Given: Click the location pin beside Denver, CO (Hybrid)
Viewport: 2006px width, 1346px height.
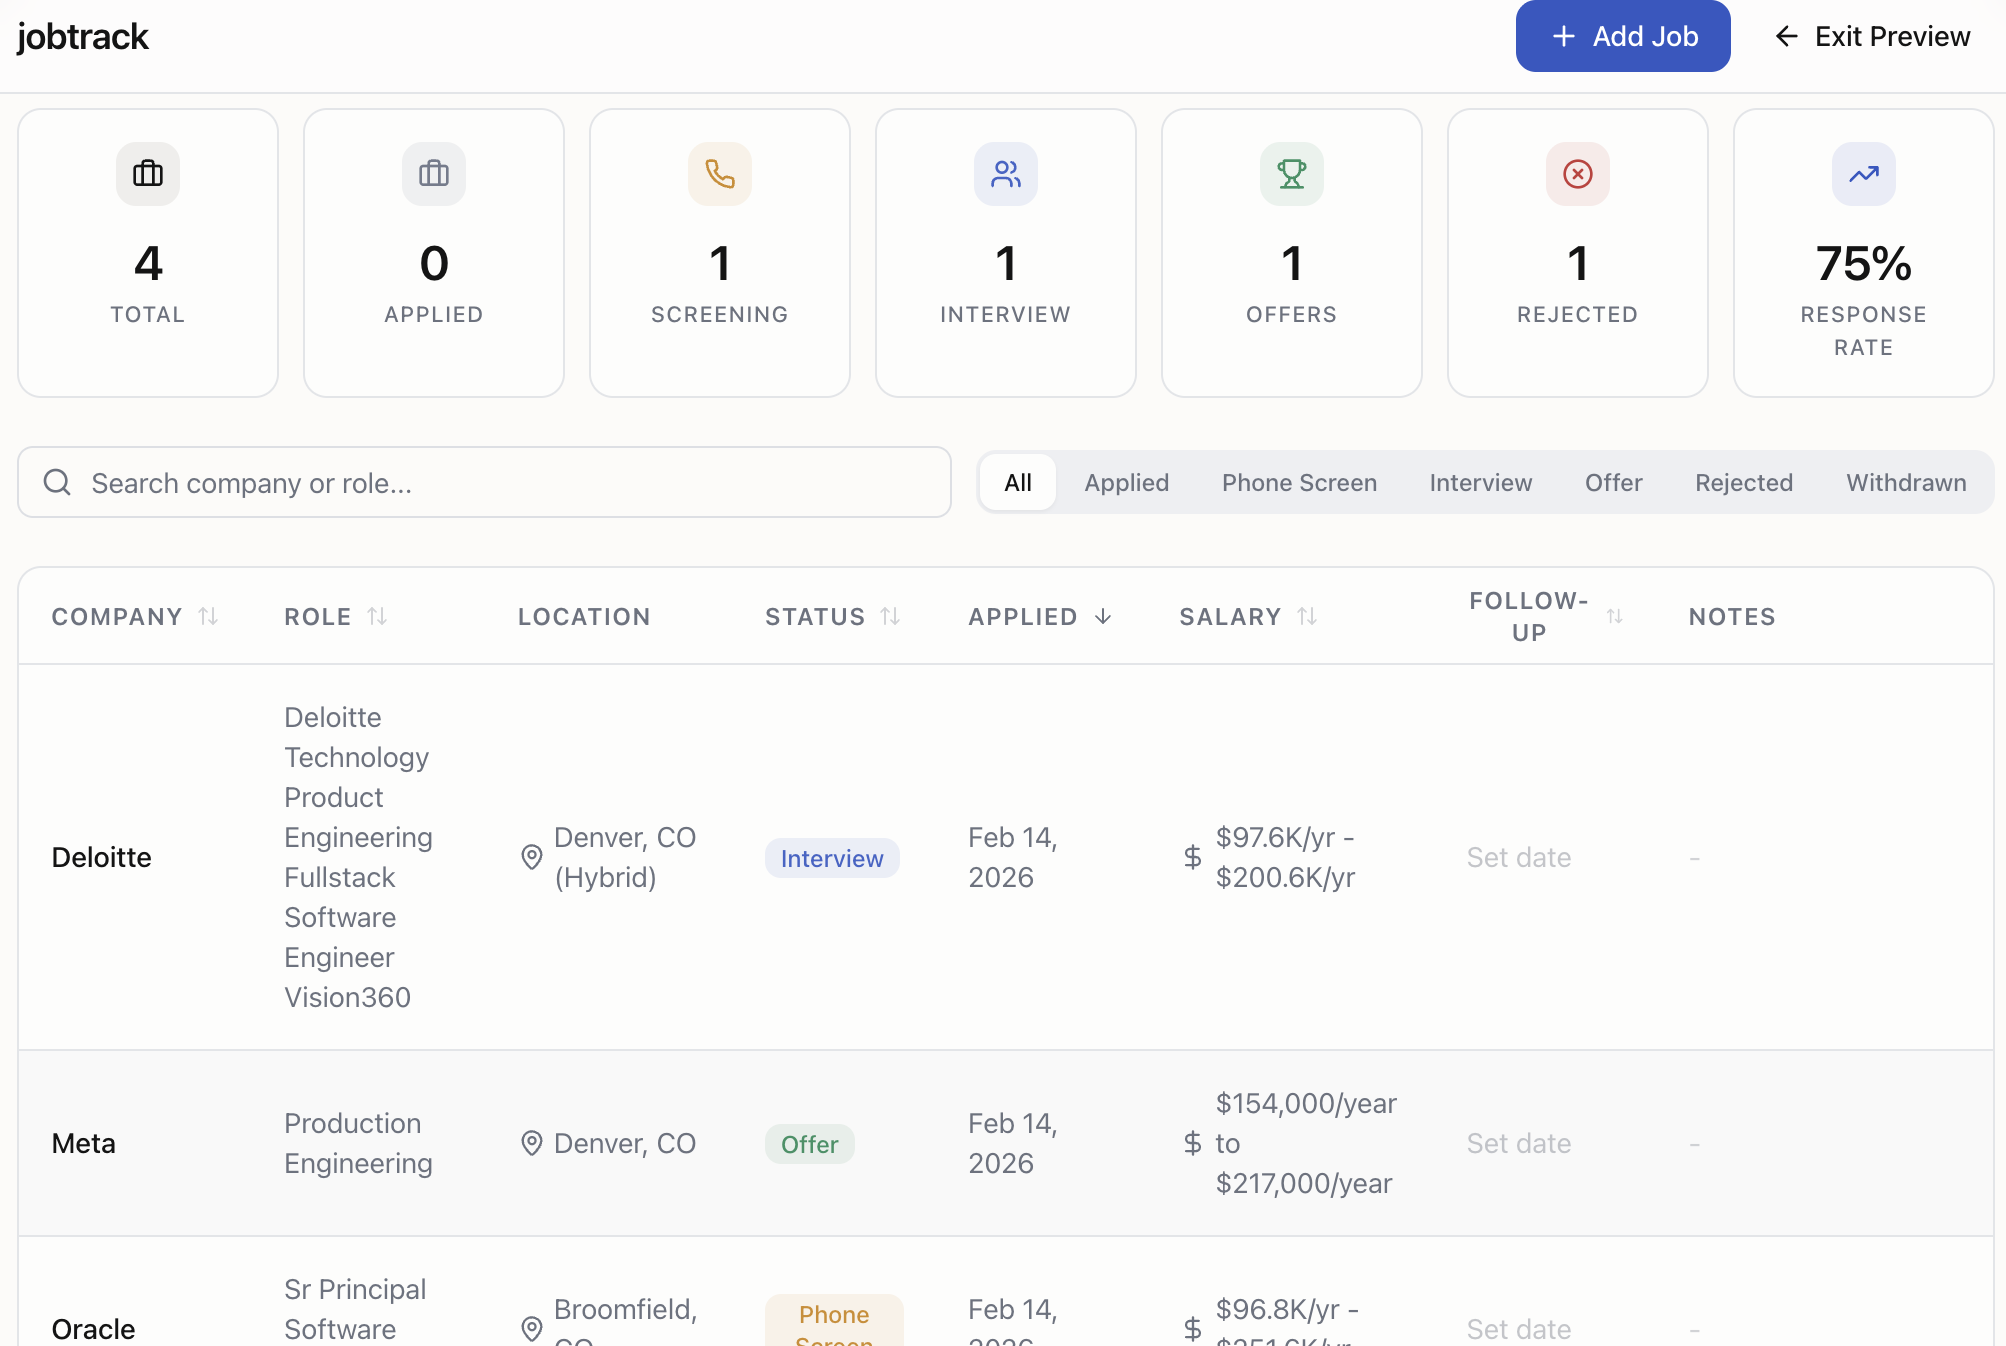Looking at the screenshot, I should click(x=531, y=857).
